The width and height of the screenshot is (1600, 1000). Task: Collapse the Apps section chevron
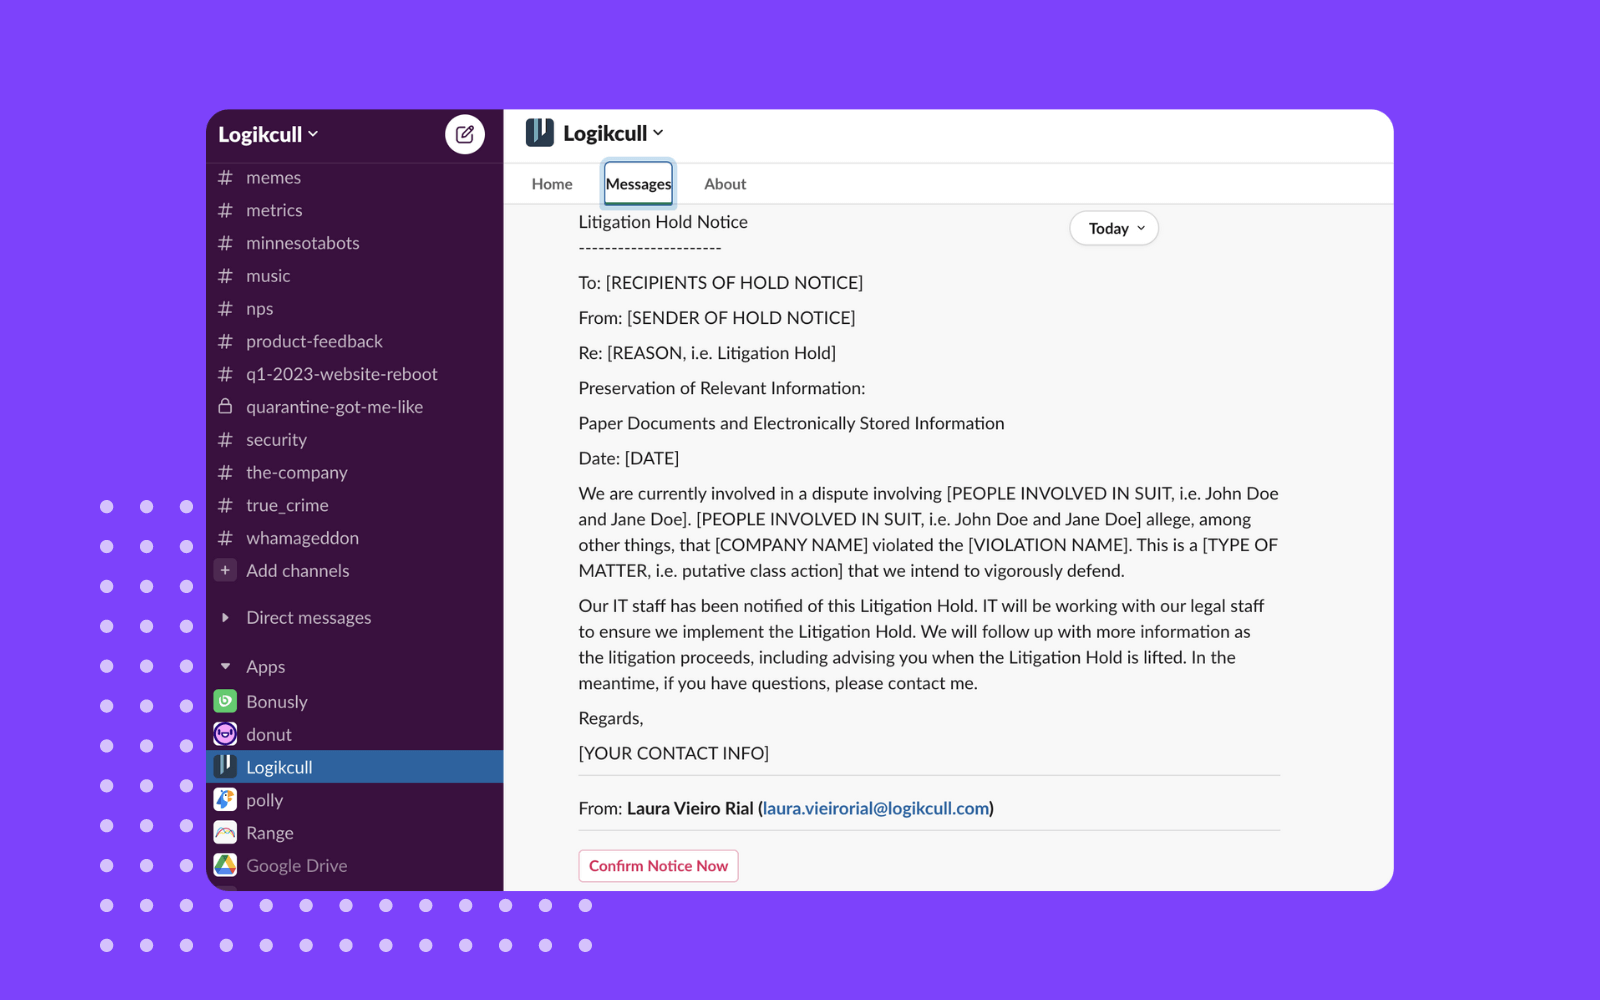[x=225, y=666]
